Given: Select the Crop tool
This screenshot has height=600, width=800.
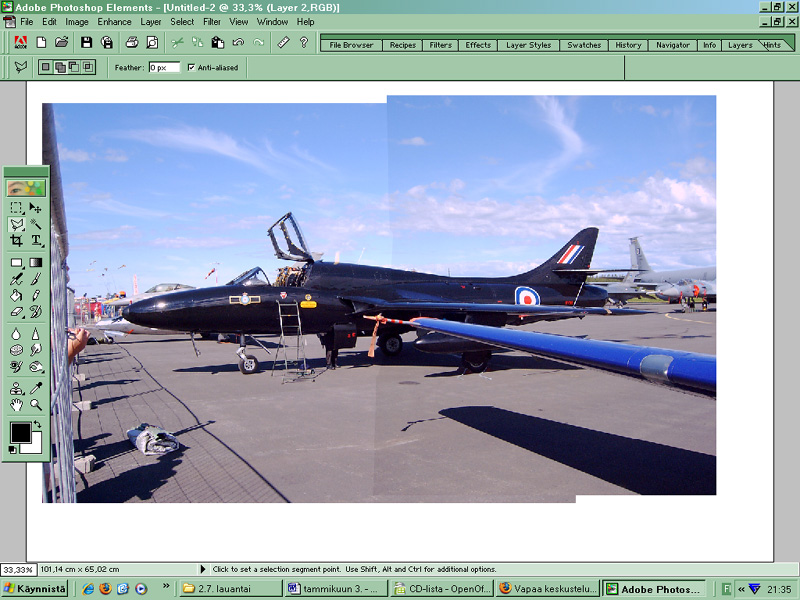Looking at the screenshot, I should (x=16, y=240).
